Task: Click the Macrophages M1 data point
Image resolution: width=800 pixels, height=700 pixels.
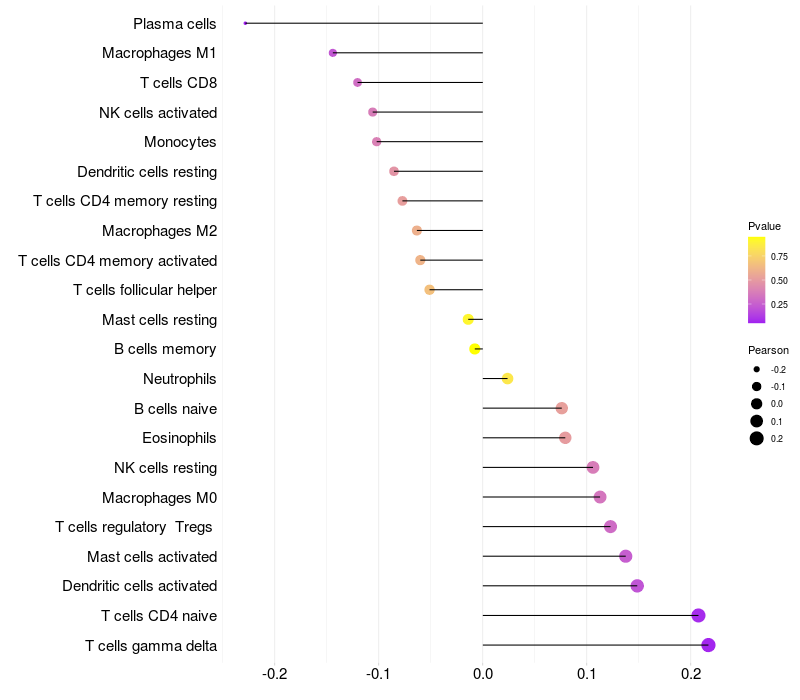Action: tap(333, 53)
